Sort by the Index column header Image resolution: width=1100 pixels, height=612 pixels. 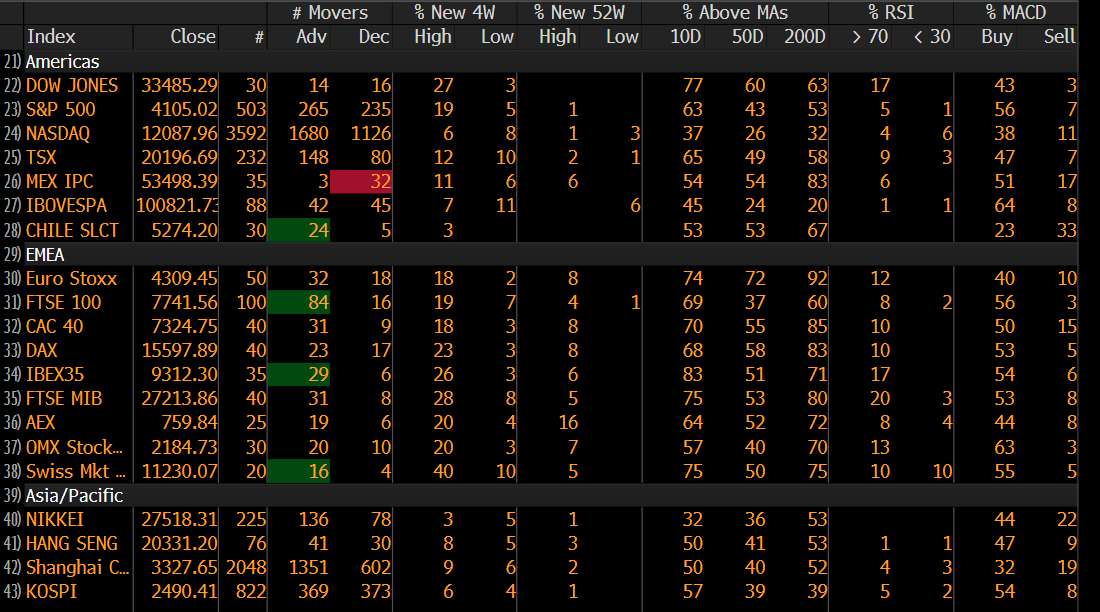point(51,36)
